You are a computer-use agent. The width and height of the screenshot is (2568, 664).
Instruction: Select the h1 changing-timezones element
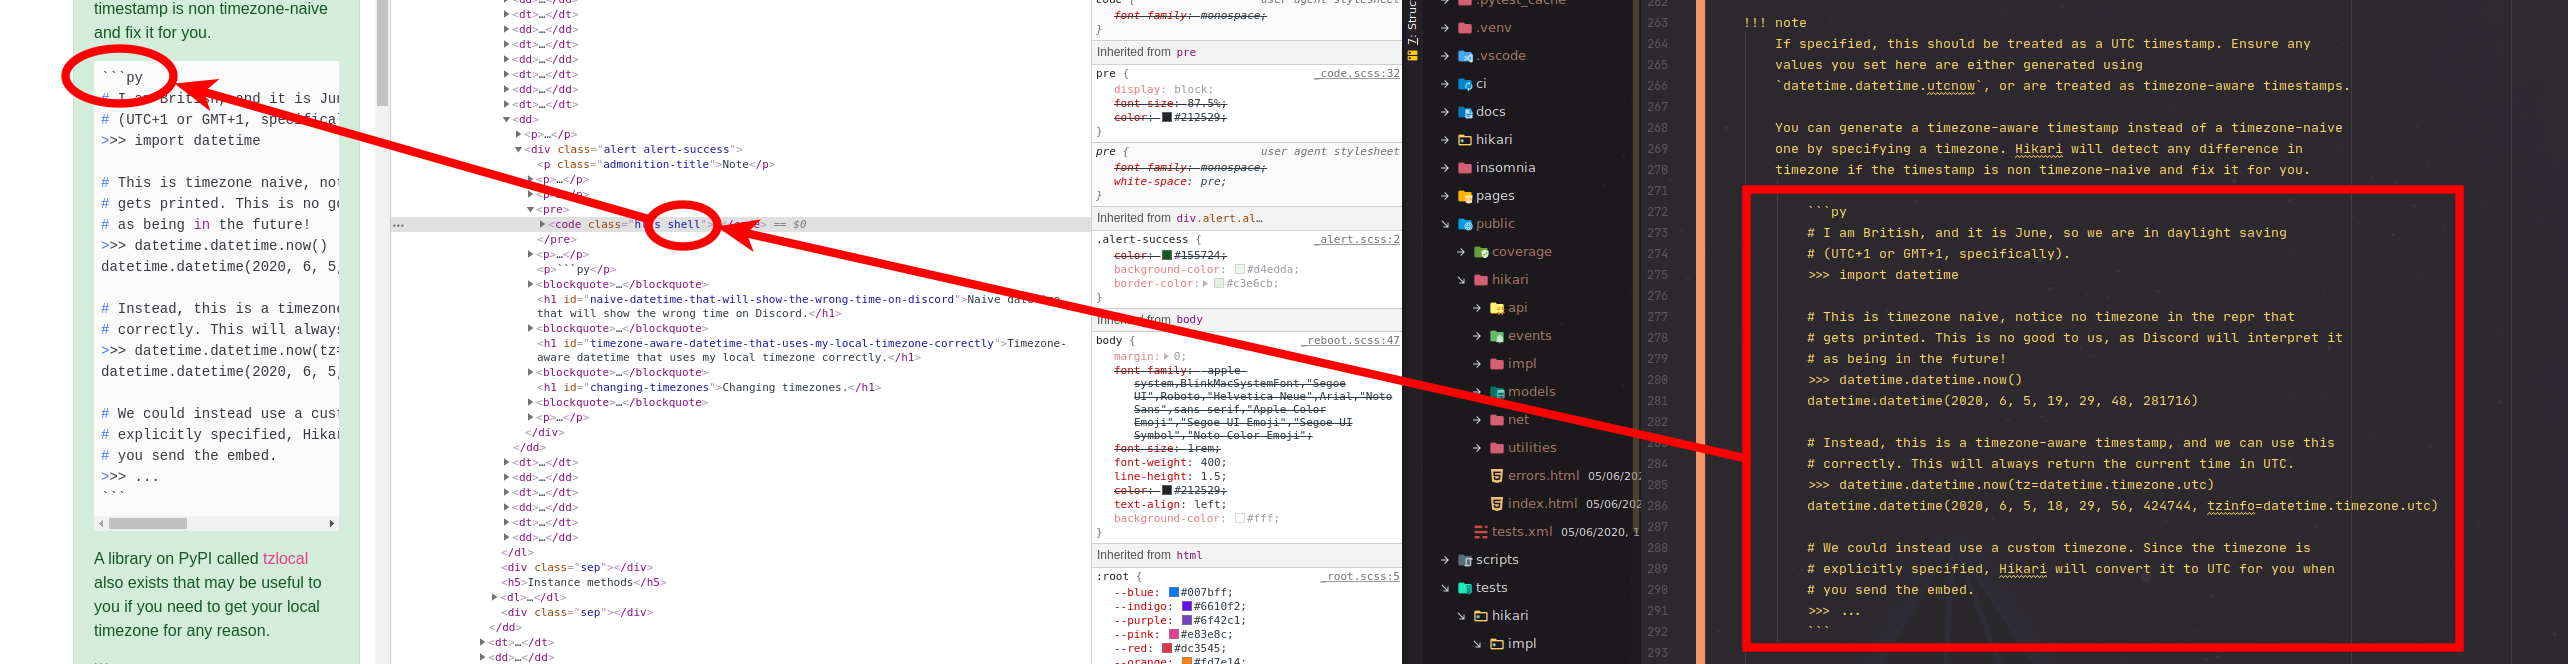click(x=710, y=388)
